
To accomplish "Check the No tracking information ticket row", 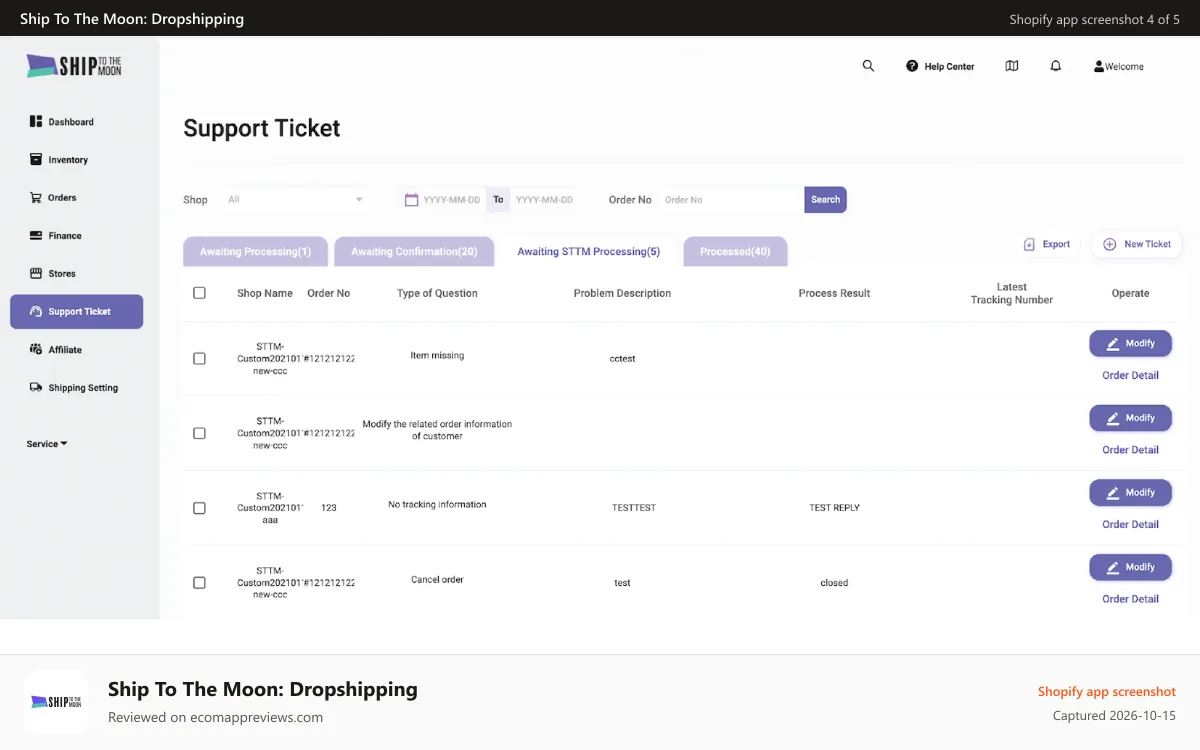I will (x=199, y=508).
